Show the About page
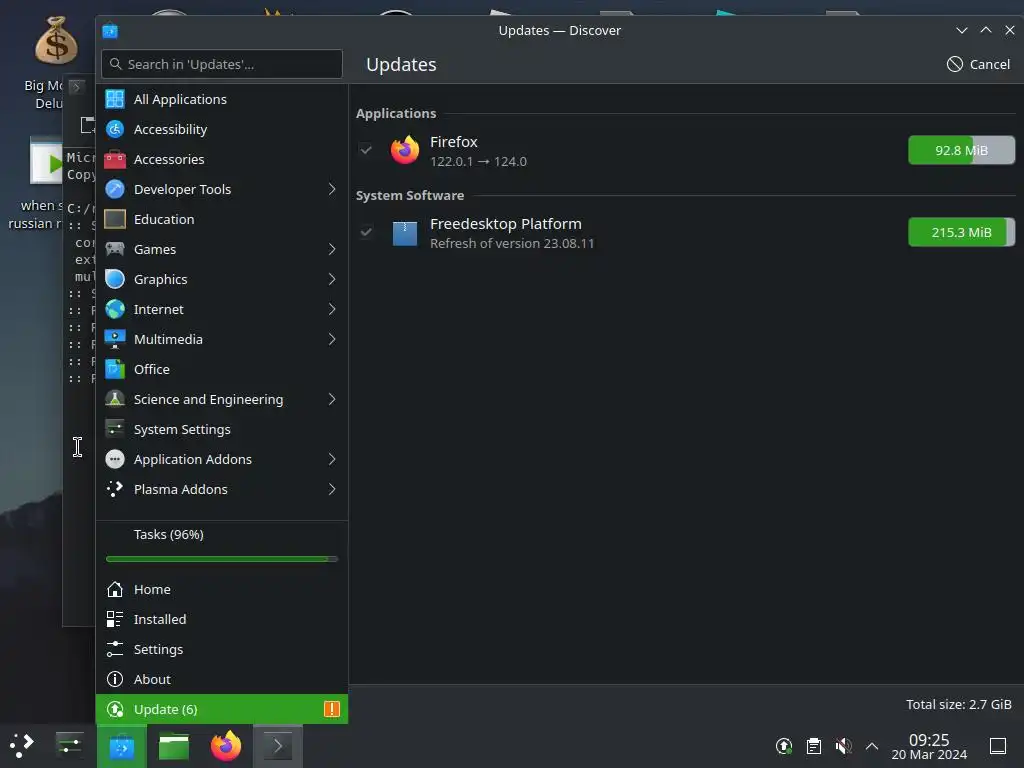Image resolution: width=1024 pixels, height=768 pixels. 221,679
